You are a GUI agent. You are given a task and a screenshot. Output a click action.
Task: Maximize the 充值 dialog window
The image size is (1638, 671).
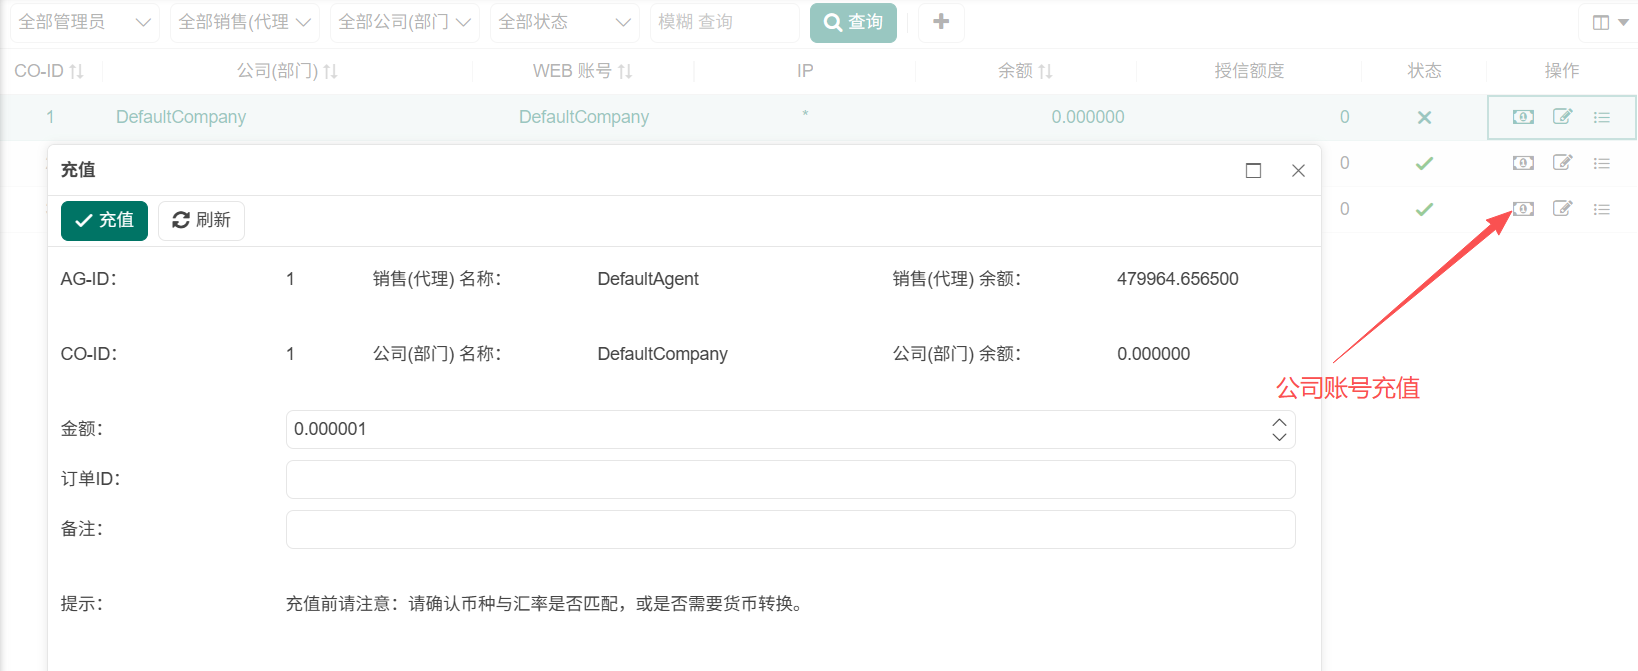tap(1253, 171)
